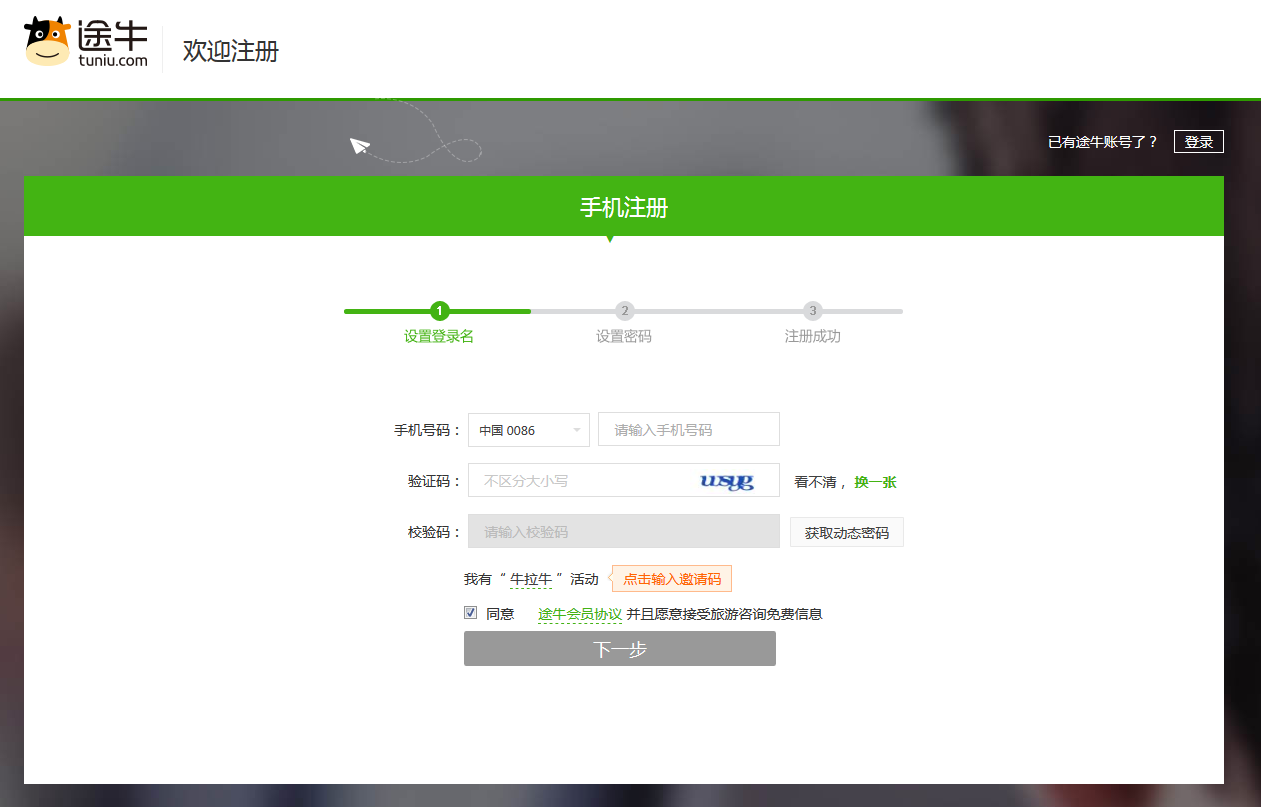Click step 3 circle 注册成功
The height and width of the screenshot is (807, 1261).
813,311
